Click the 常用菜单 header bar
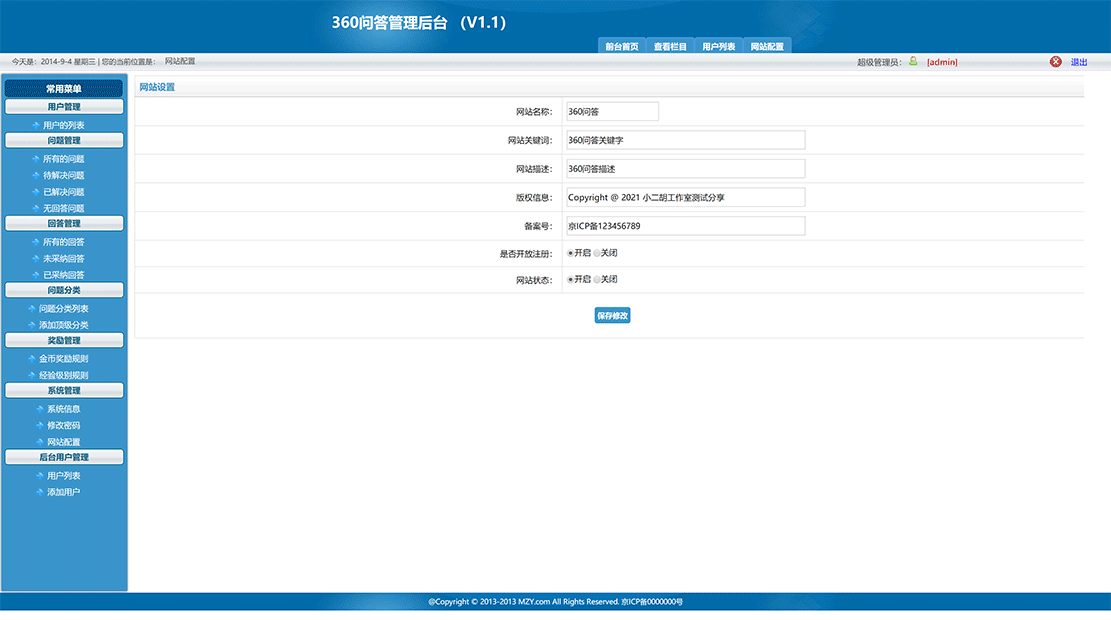The height and width of the screenshot is (620, 1111). (63, 89)
